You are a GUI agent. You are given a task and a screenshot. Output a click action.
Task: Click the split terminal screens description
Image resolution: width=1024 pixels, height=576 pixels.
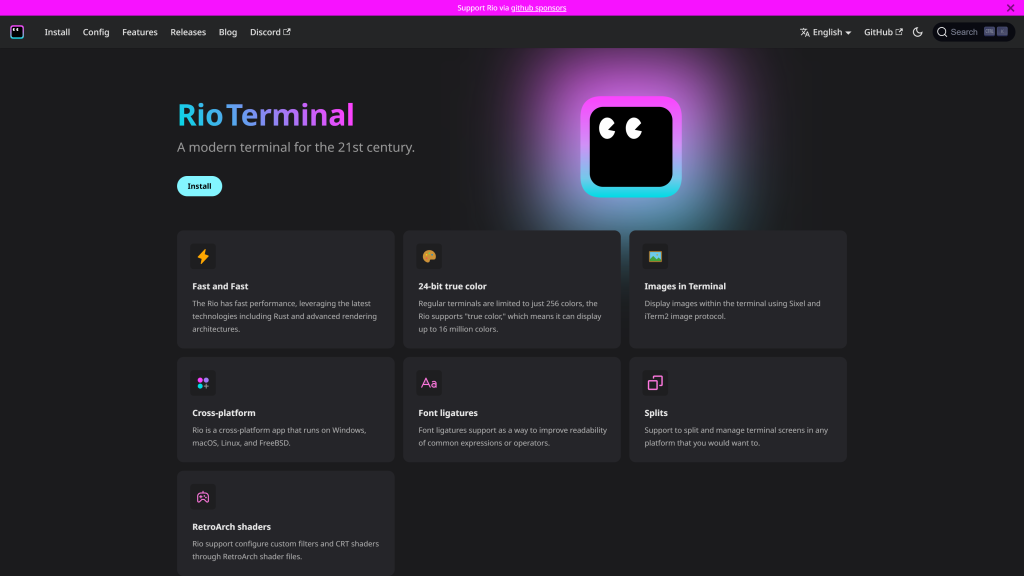tap(736, 436)
